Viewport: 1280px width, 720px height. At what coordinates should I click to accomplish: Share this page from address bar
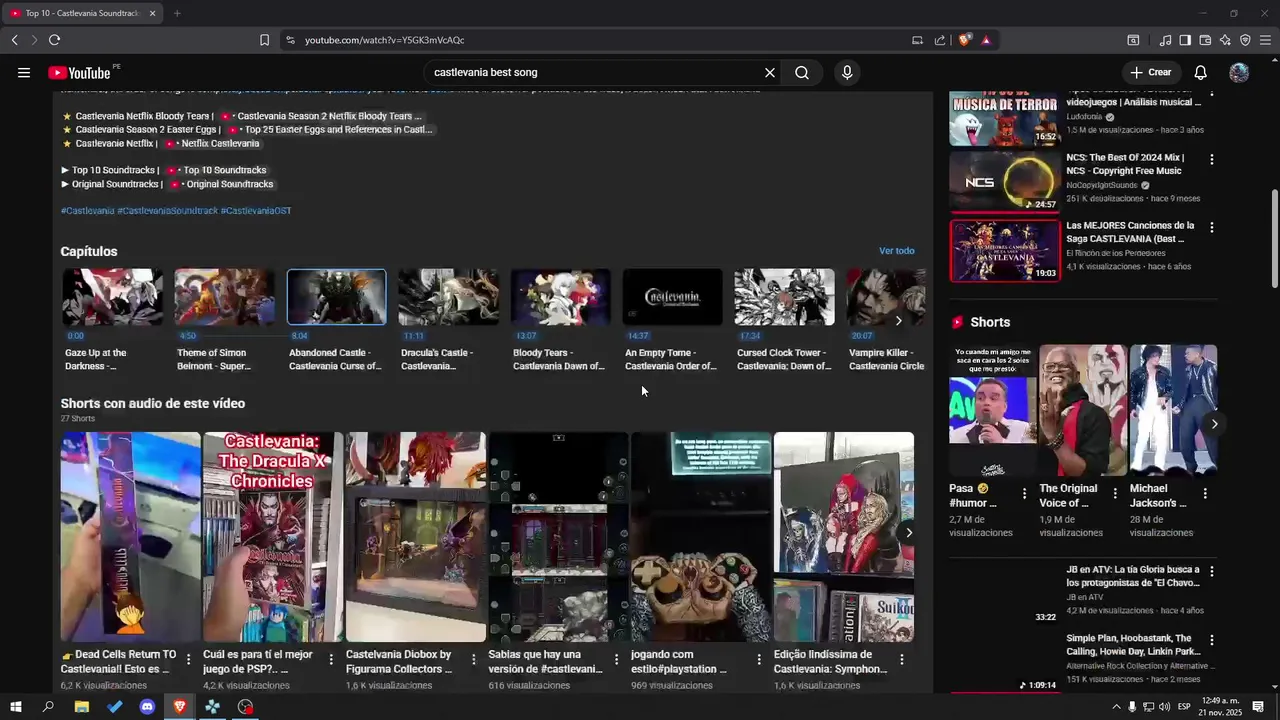[x=940, y=40]
